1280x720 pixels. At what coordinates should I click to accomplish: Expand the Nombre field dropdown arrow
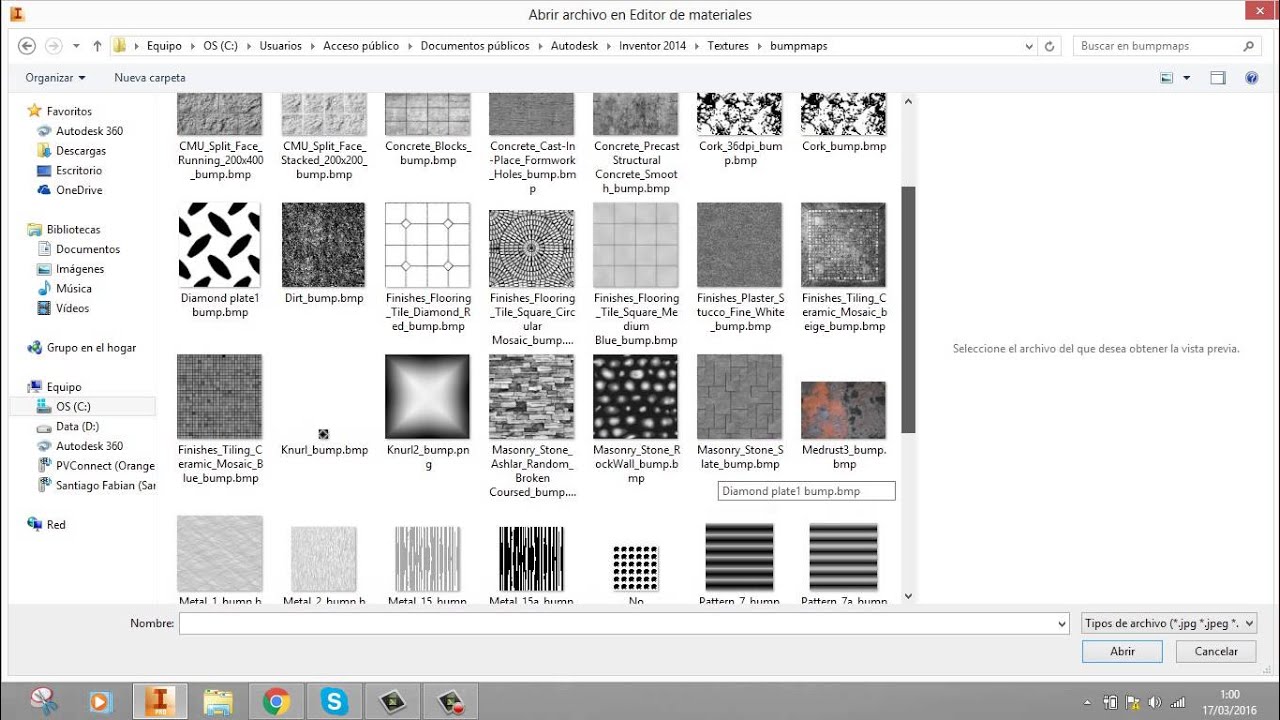coord(1061,623)
